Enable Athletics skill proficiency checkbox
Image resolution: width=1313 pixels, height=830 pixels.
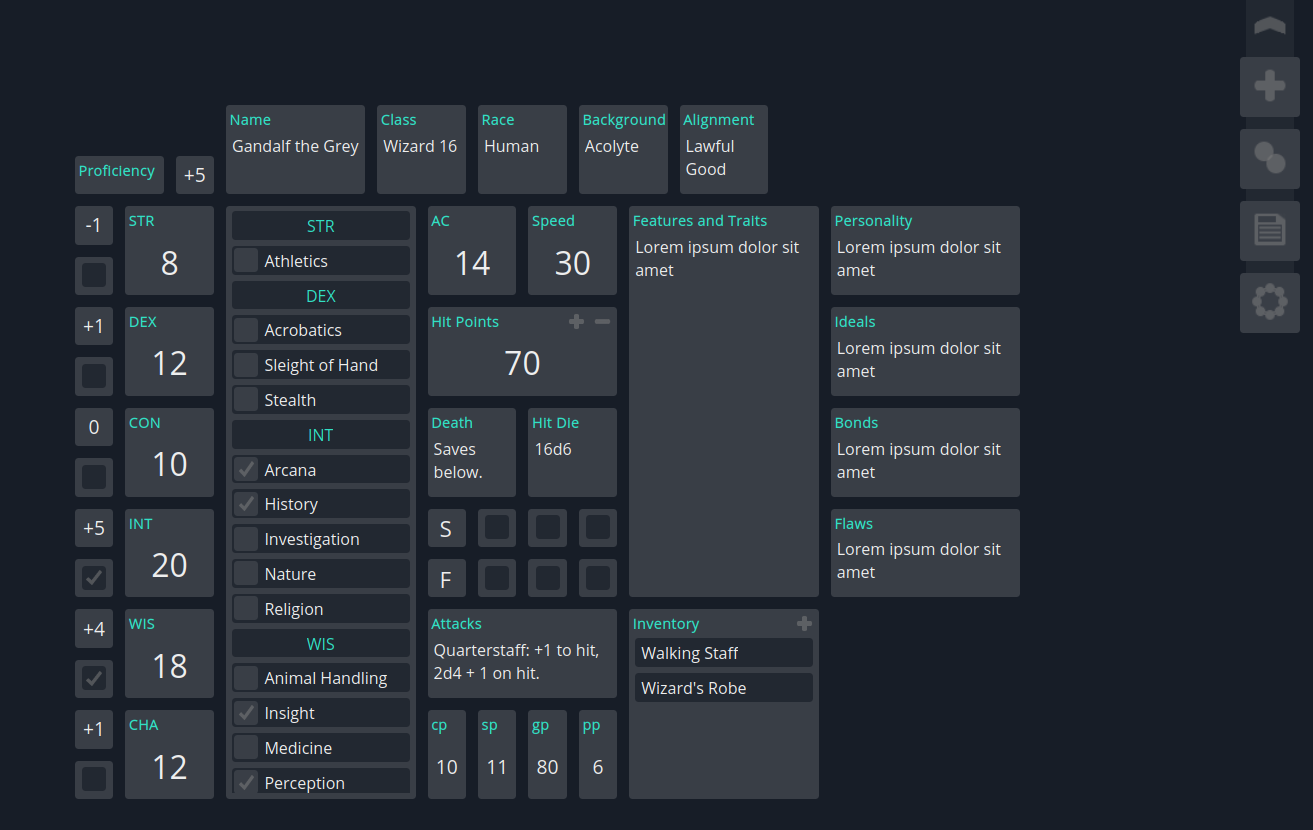(x=246, y=261)
